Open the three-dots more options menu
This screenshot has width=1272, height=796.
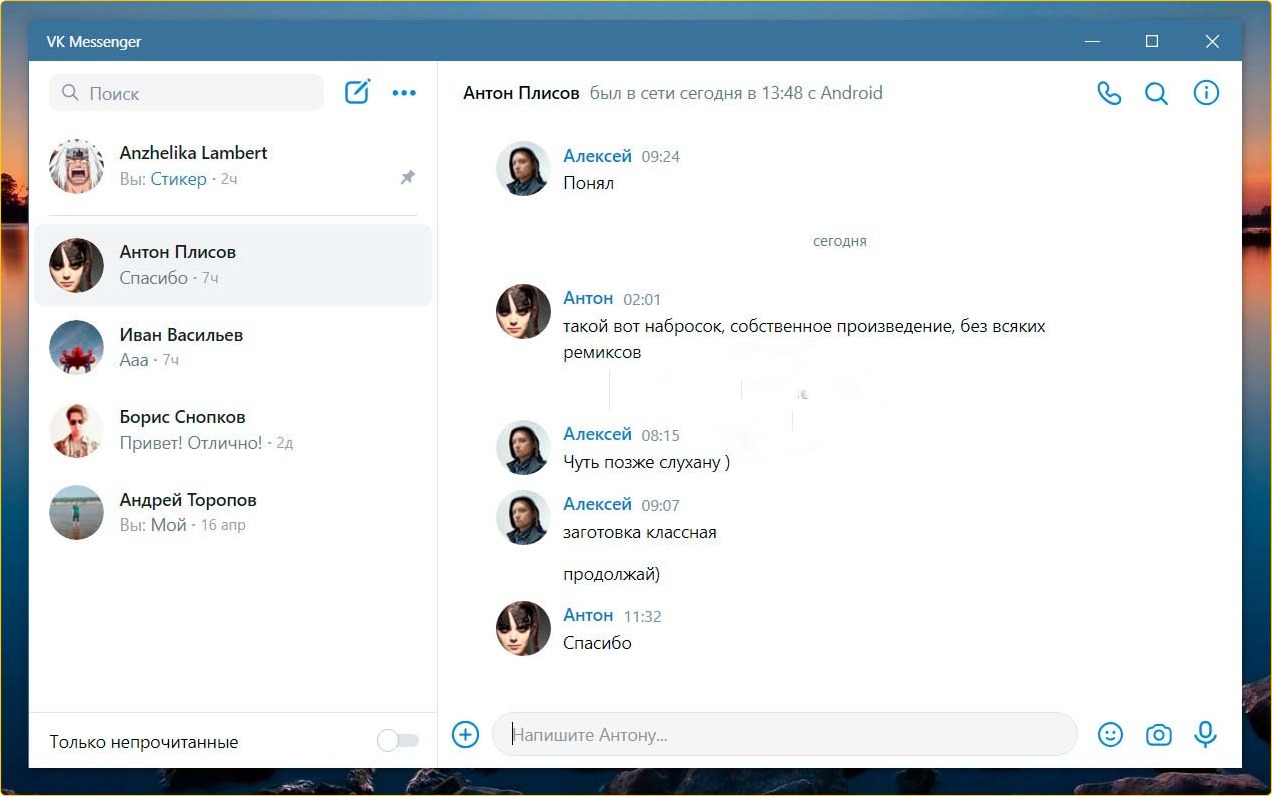tap(404, 93)
